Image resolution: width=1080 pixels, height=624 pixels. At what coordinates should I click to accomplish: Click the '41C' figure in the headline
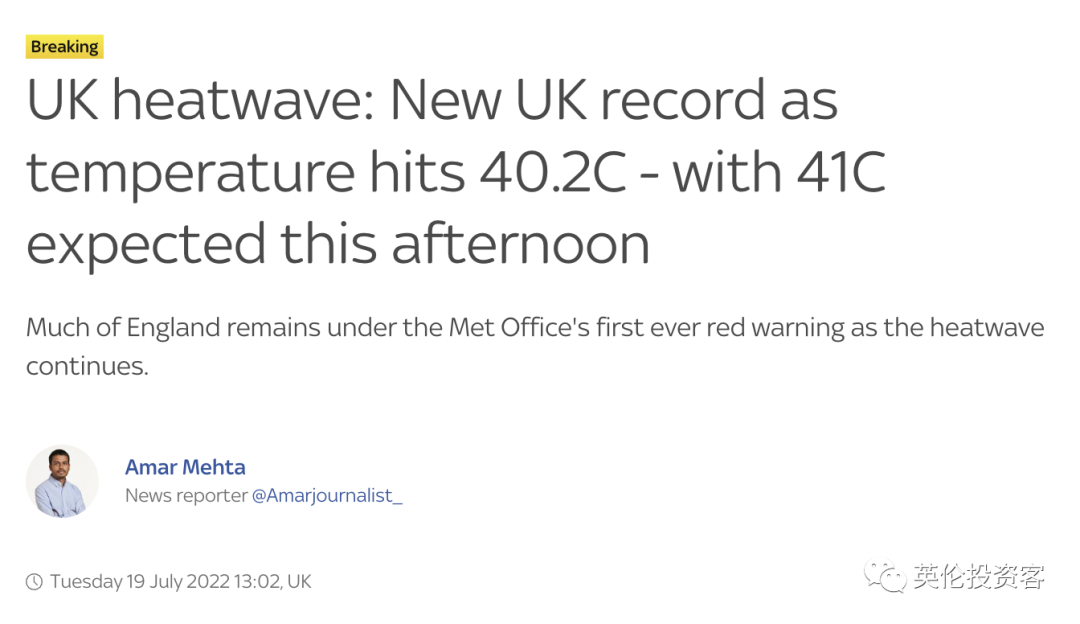pyautogui.click(x=841, y=172)
